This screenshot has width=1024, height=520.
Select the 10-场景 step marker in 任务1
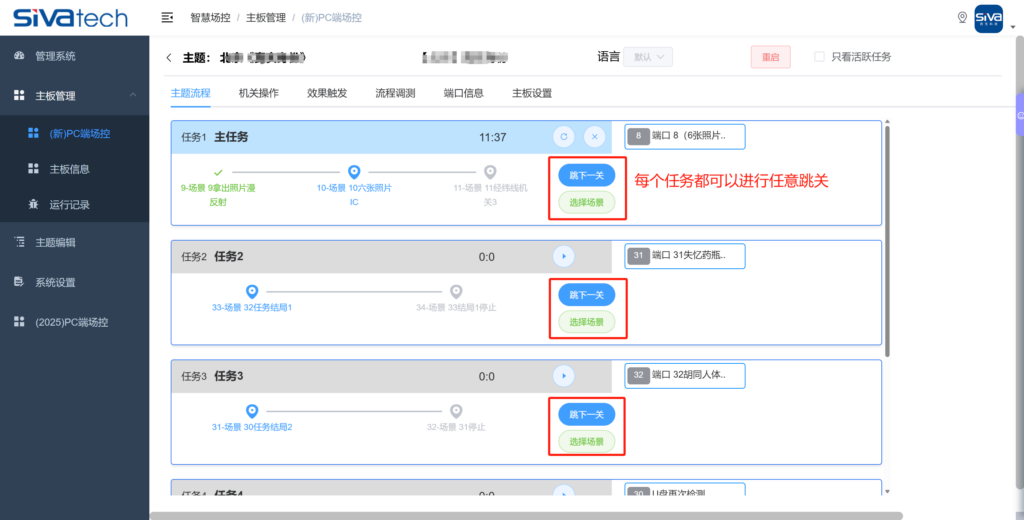pyautogui.click(x=353, y=172)
